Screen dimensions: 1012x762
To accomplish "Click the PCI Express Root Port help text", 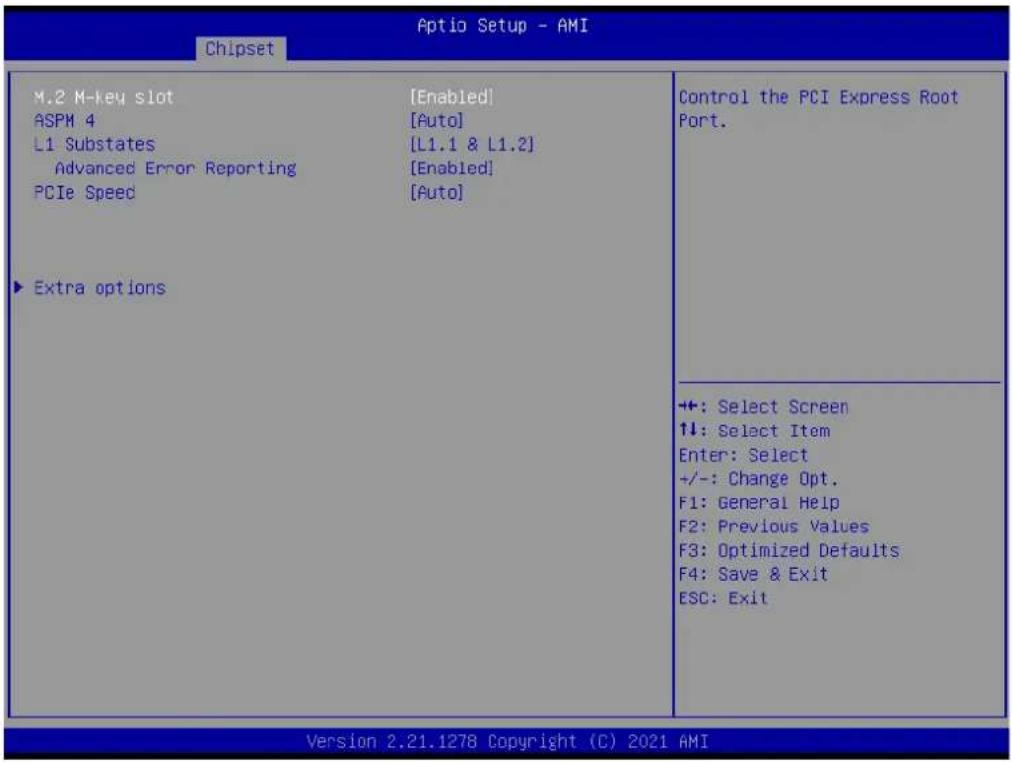I will (818, 109).
